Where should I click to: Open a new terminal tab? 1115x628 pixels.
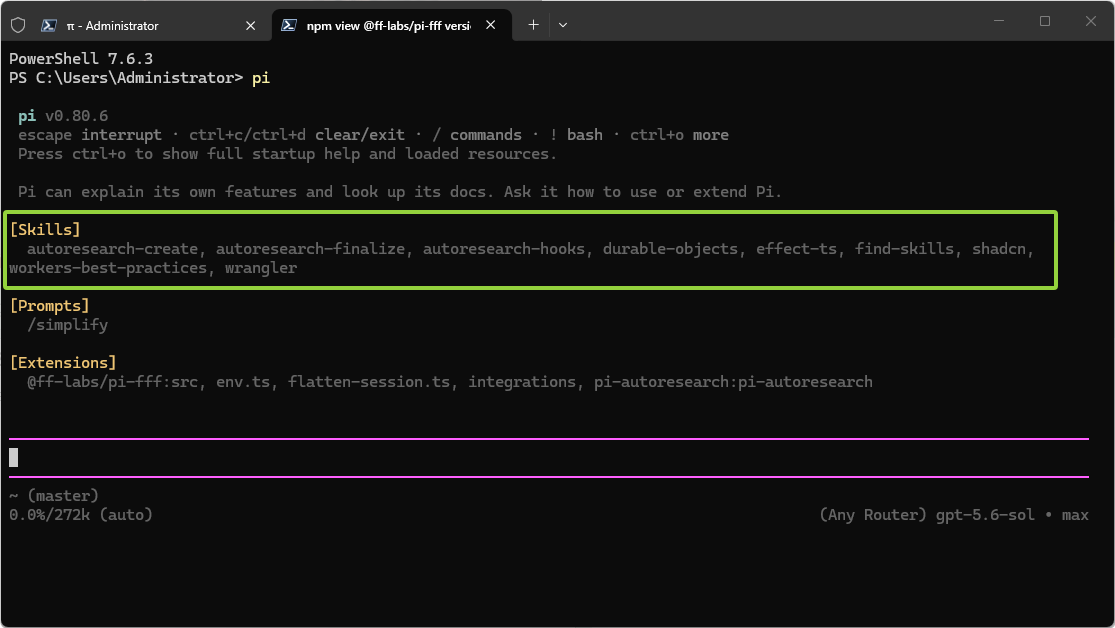(x=533, y=25)
